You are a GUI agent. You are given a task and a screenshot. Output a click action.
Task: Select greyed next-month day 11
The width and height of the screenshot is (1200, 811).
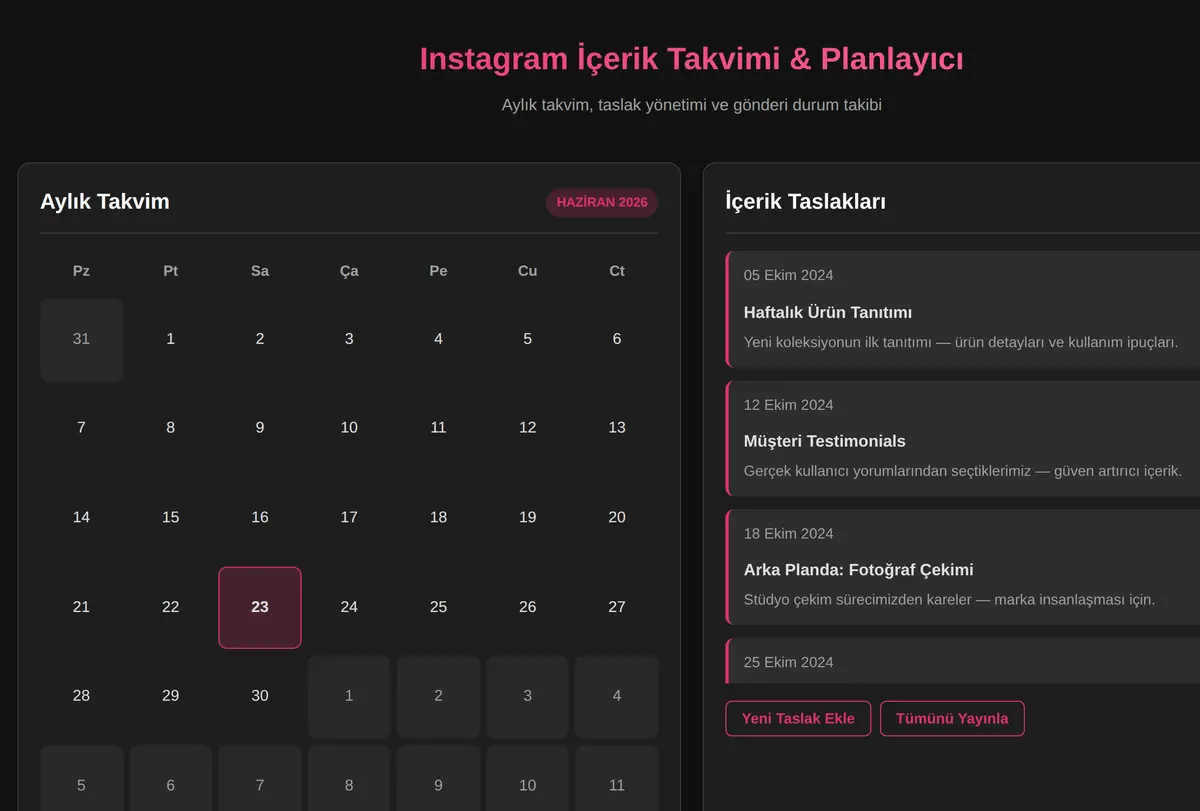[x=617, y=778]
